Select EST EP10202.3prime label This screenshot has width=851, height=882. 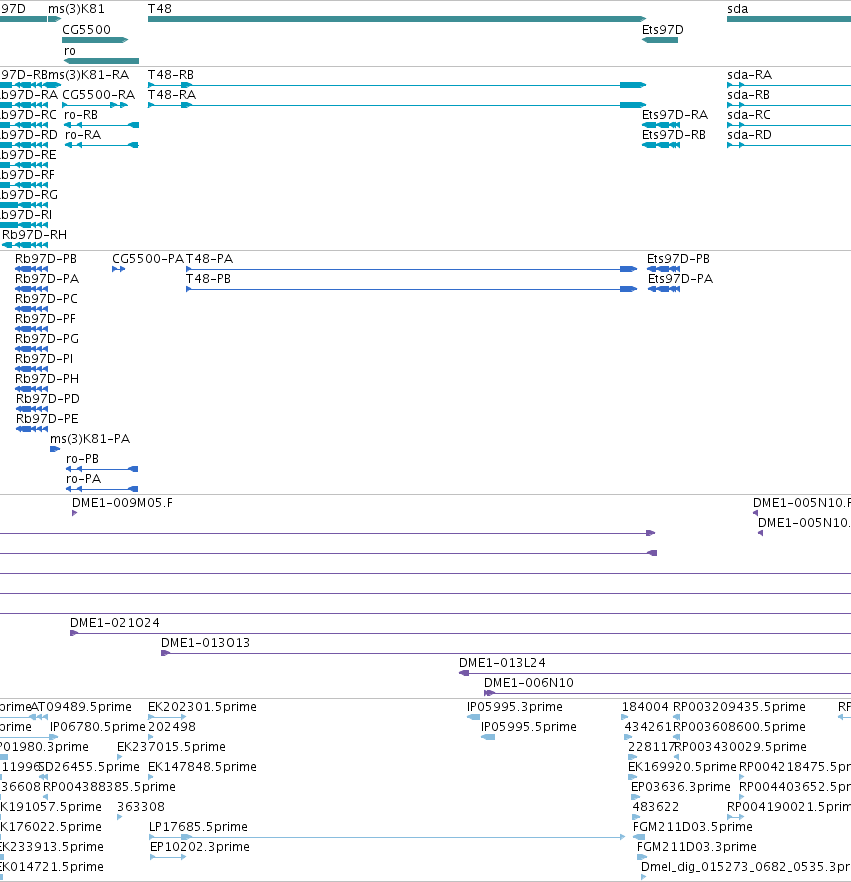click(x=200, y=847)
